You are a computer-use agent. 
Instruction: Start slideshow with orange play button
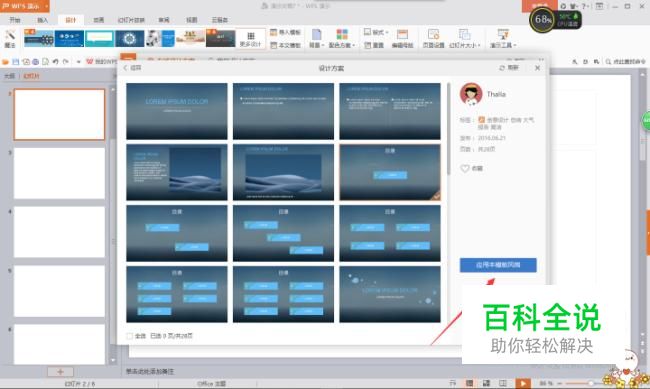click(x=523, y=383)
